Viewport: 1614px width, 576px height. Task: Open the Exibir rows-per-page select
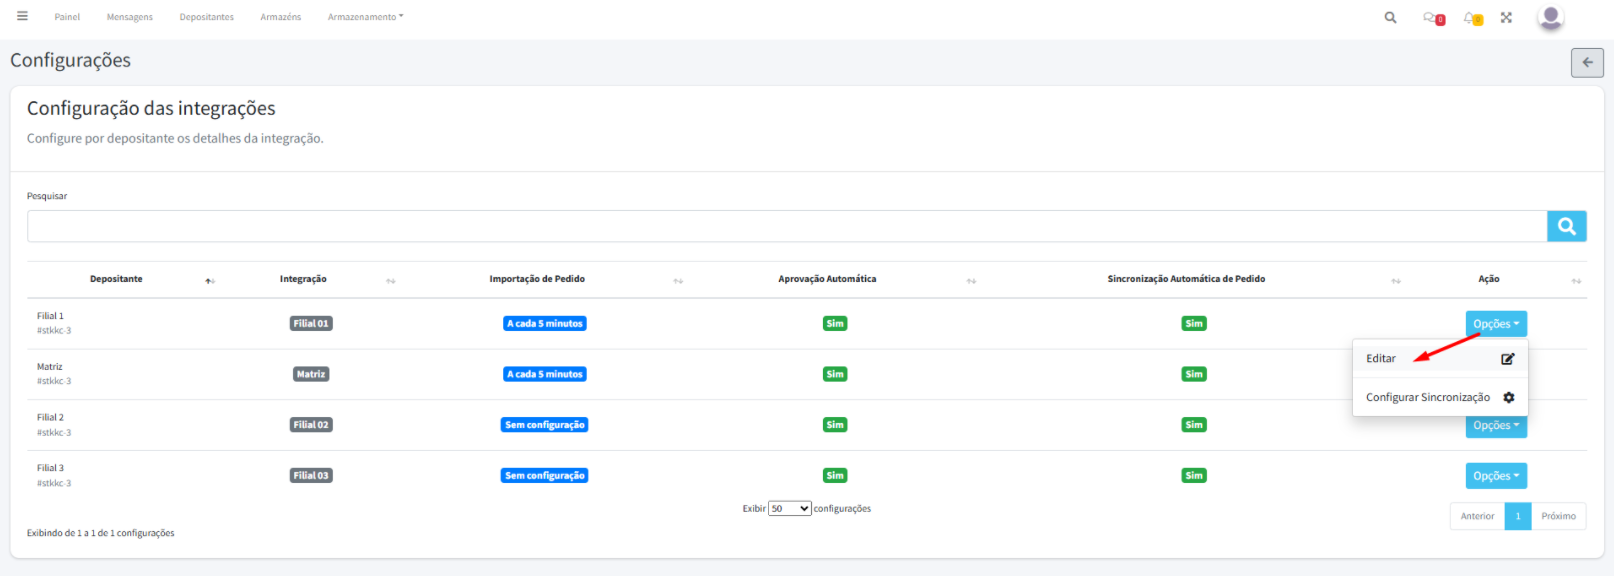point(789,509)
